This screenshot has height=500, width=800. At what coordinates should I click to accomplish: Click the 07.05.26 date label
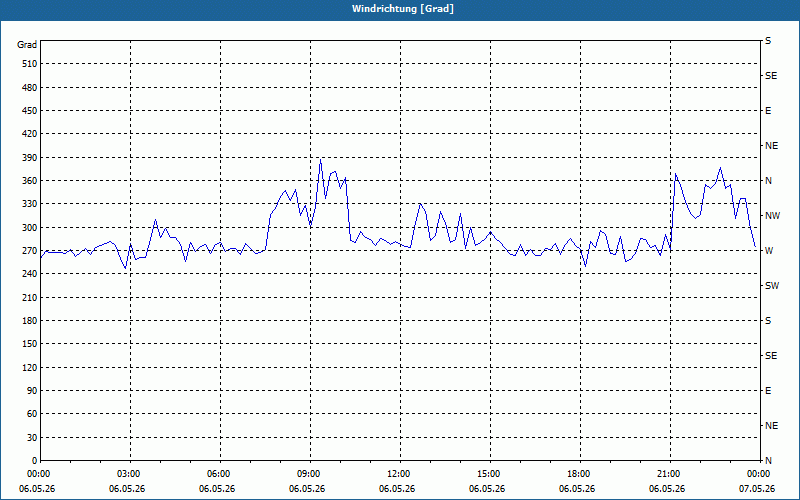[757, 488]
